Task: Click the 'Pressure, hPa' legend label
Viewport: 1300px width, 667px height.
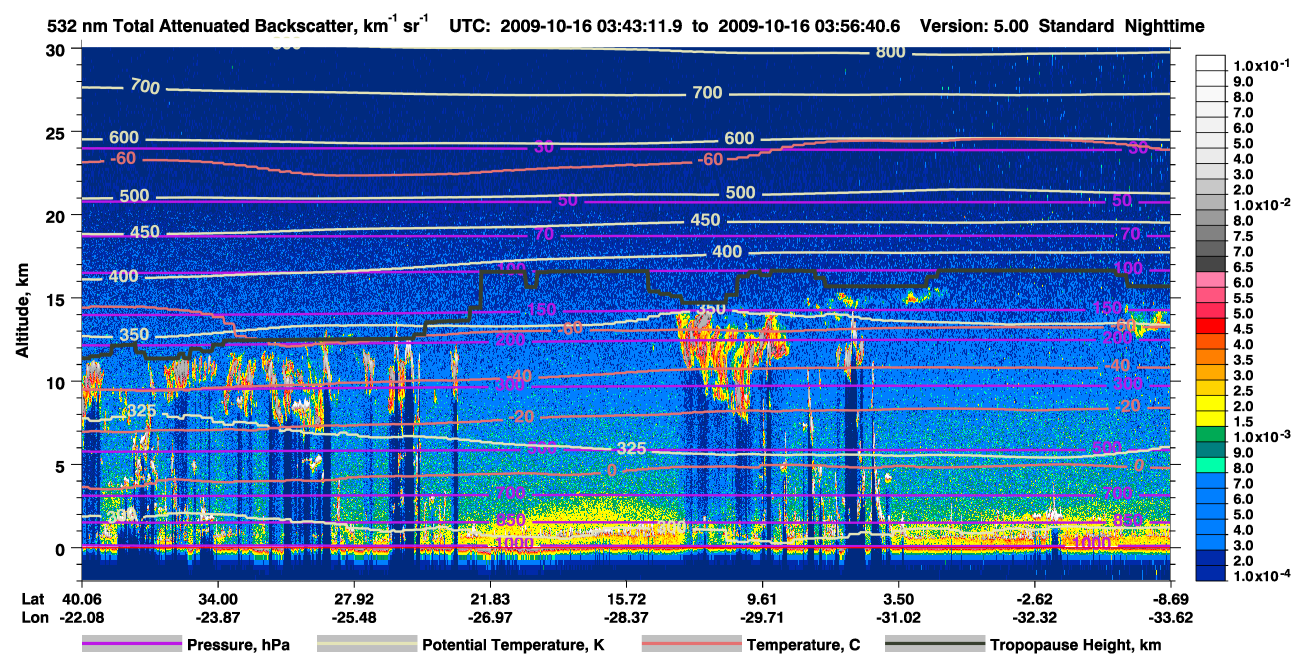Action: [237, 645]
